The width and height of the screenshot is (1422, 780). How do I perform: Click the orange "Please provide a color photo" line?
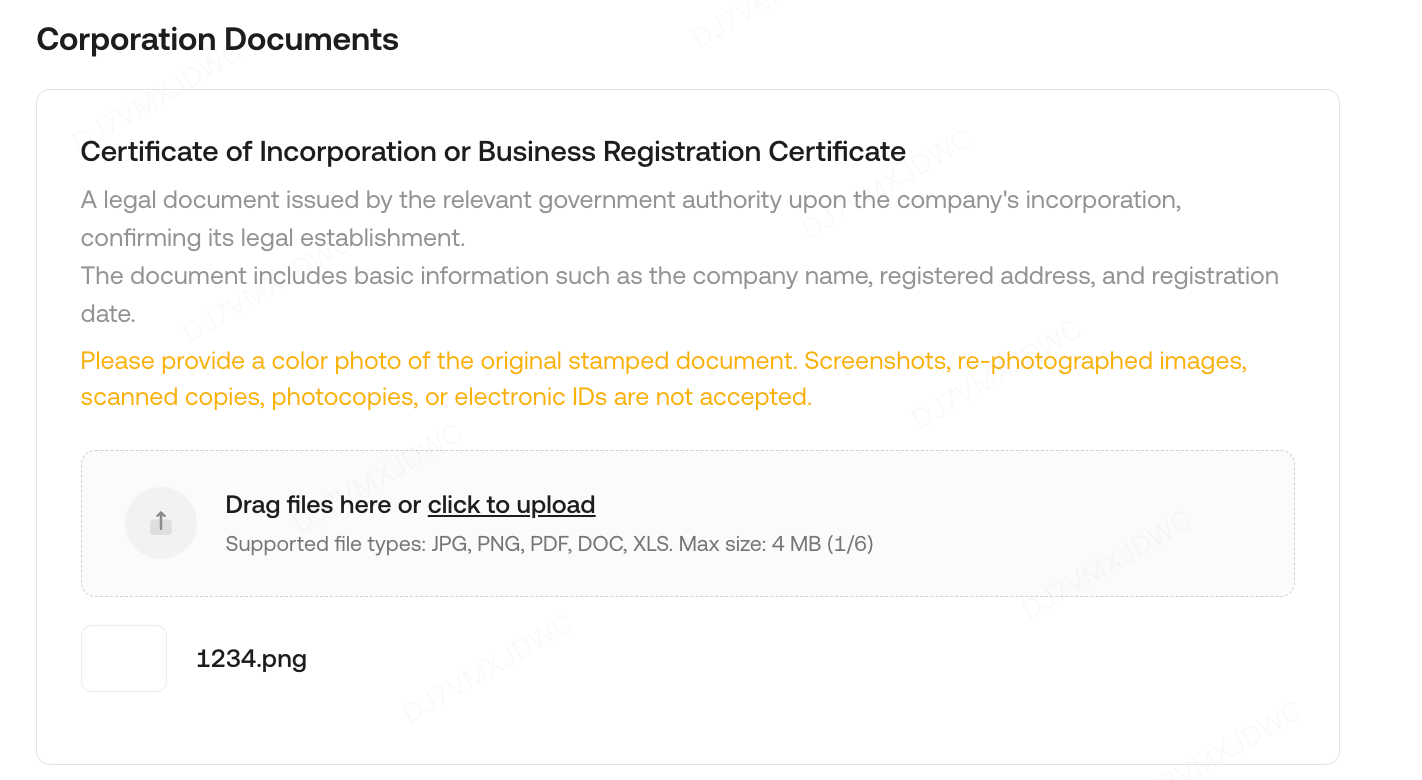[x=440, y=361]
